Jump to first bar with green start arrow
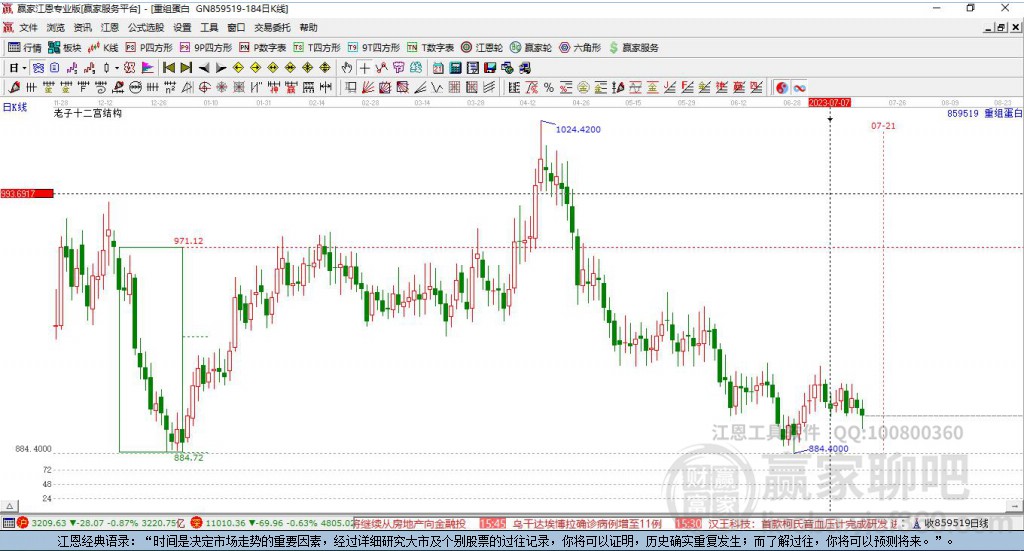This screenshot has width=1024, height=551. pyautogui.click(x=168, y=68)
